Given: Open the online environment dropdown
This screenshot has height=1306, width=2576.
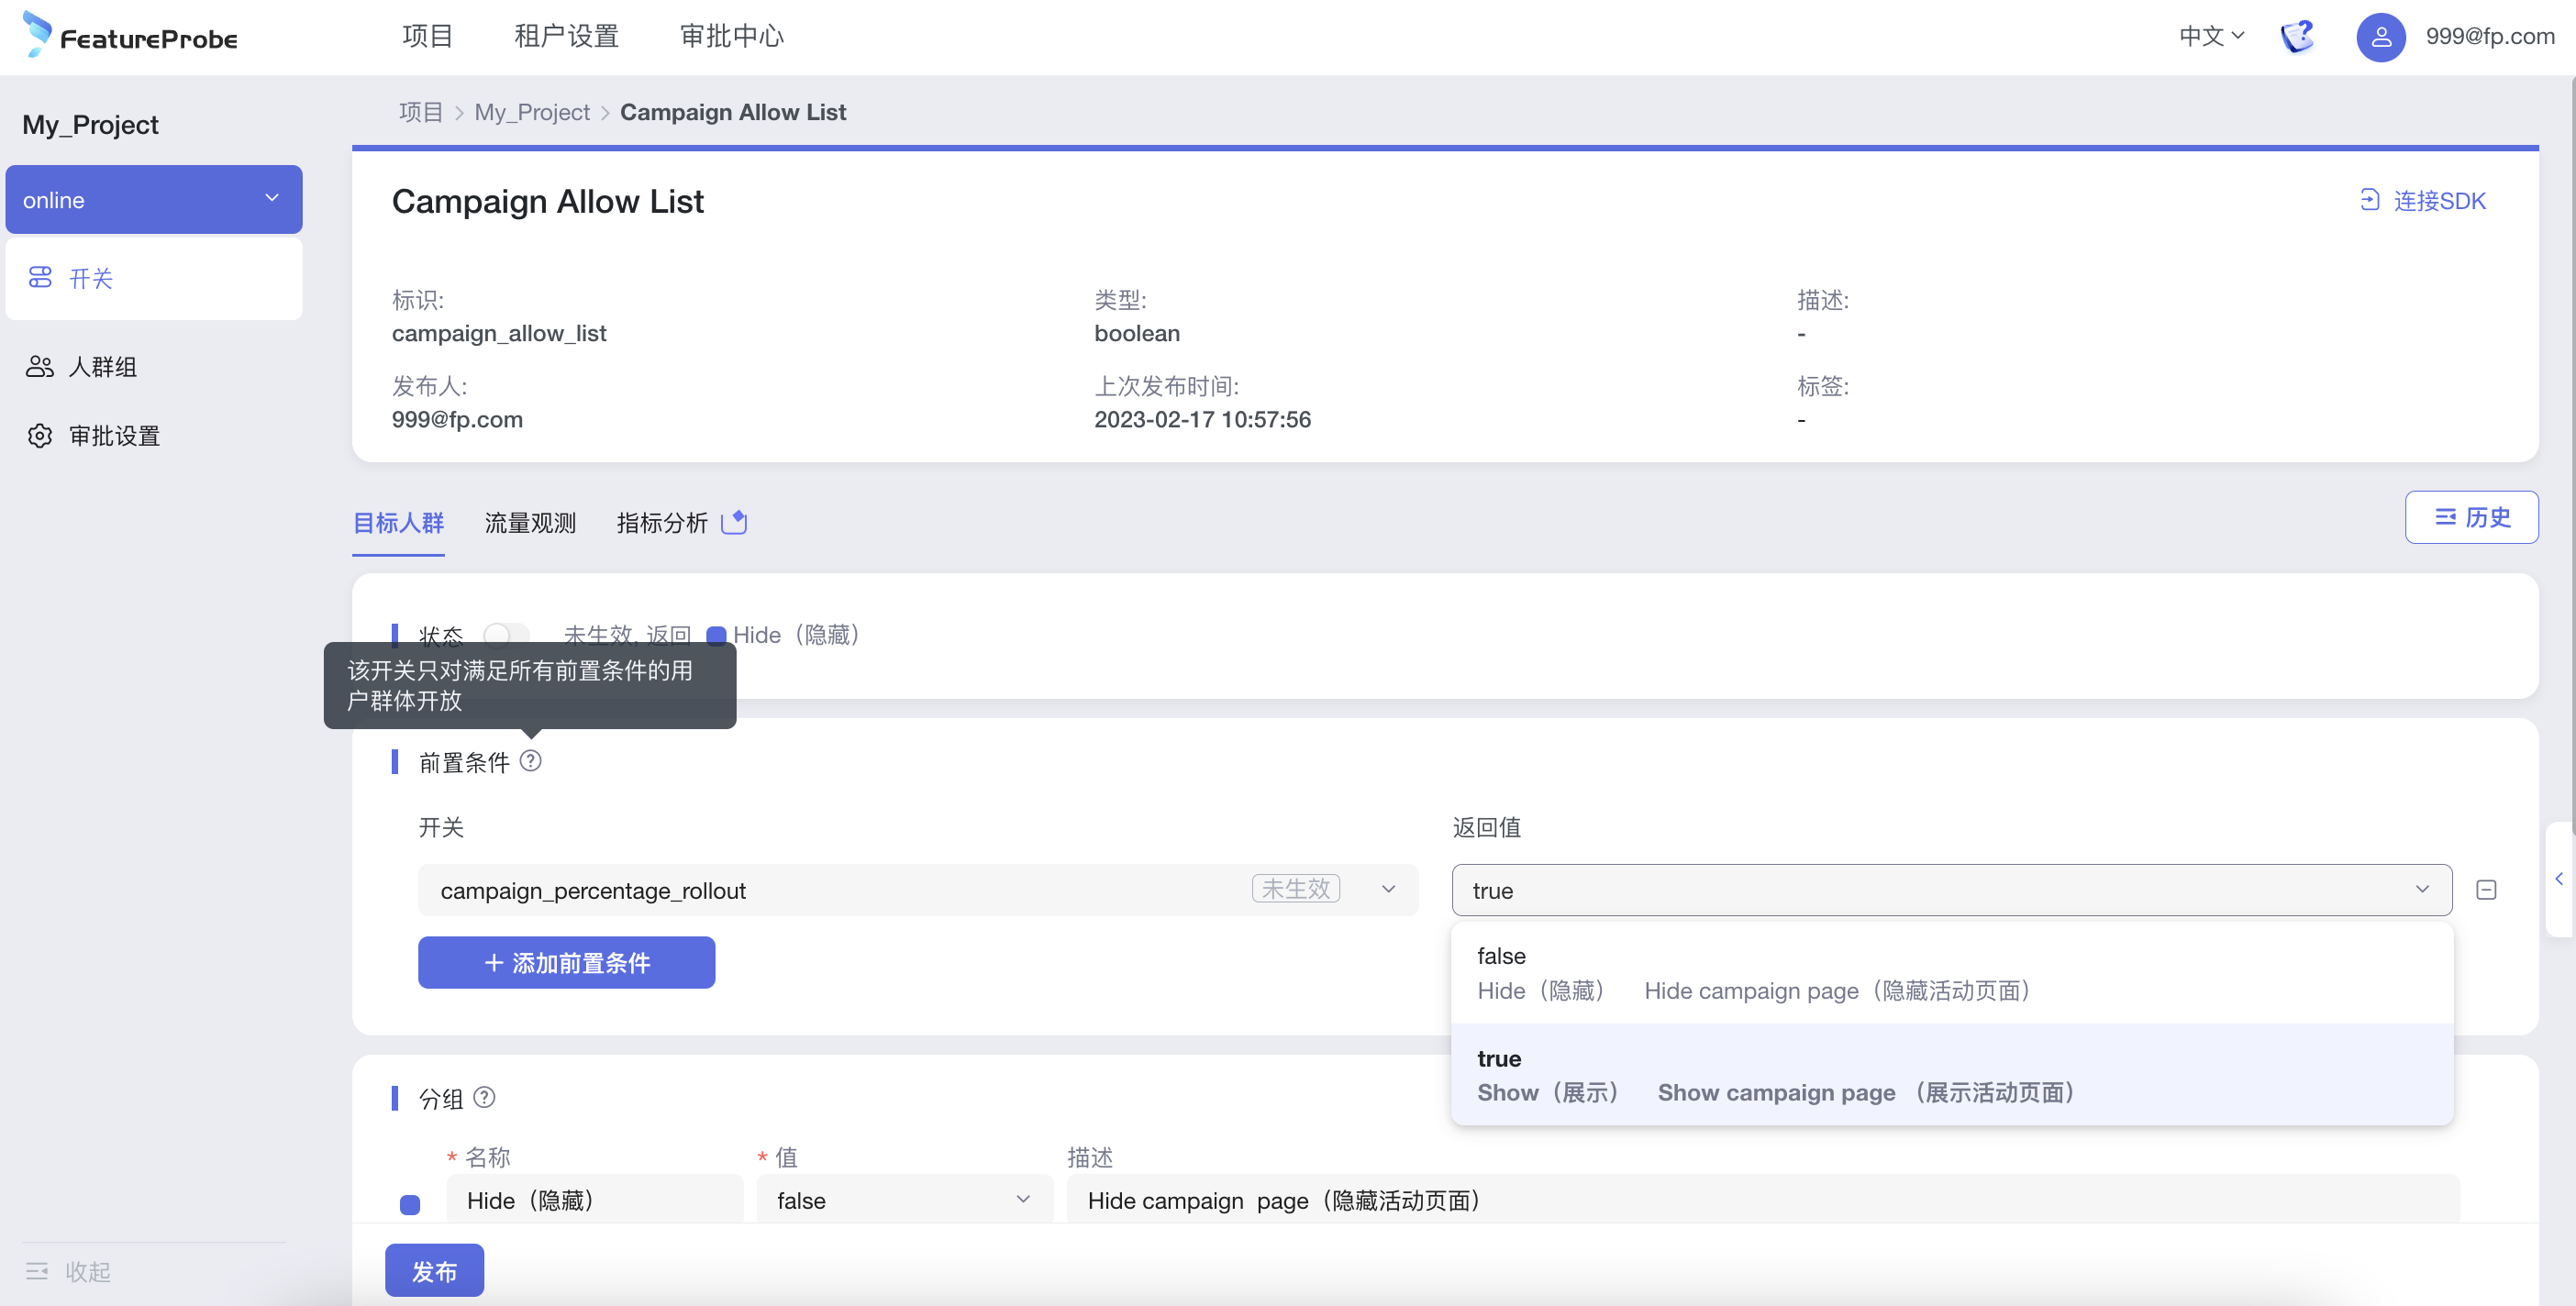Looking at the screenshot, I should pyautogui.click(x=154, y=199).
